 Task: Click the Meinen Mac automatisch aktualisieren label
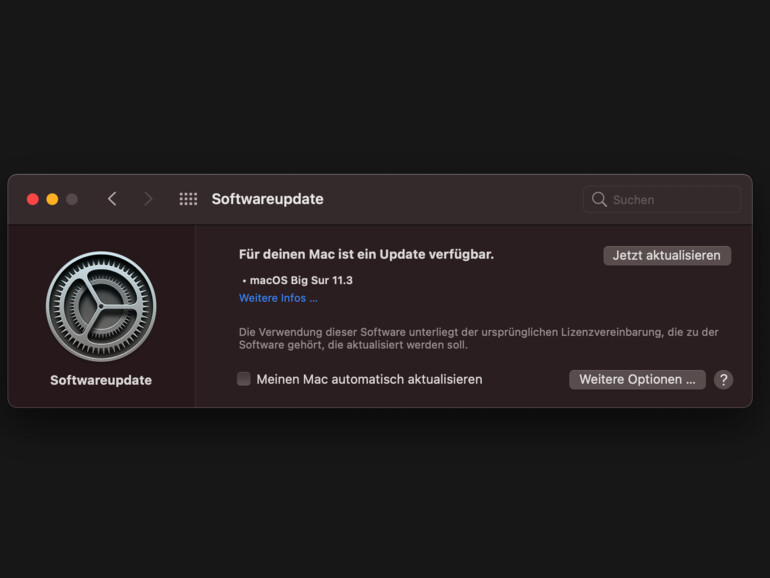click(x=369, y=379)
